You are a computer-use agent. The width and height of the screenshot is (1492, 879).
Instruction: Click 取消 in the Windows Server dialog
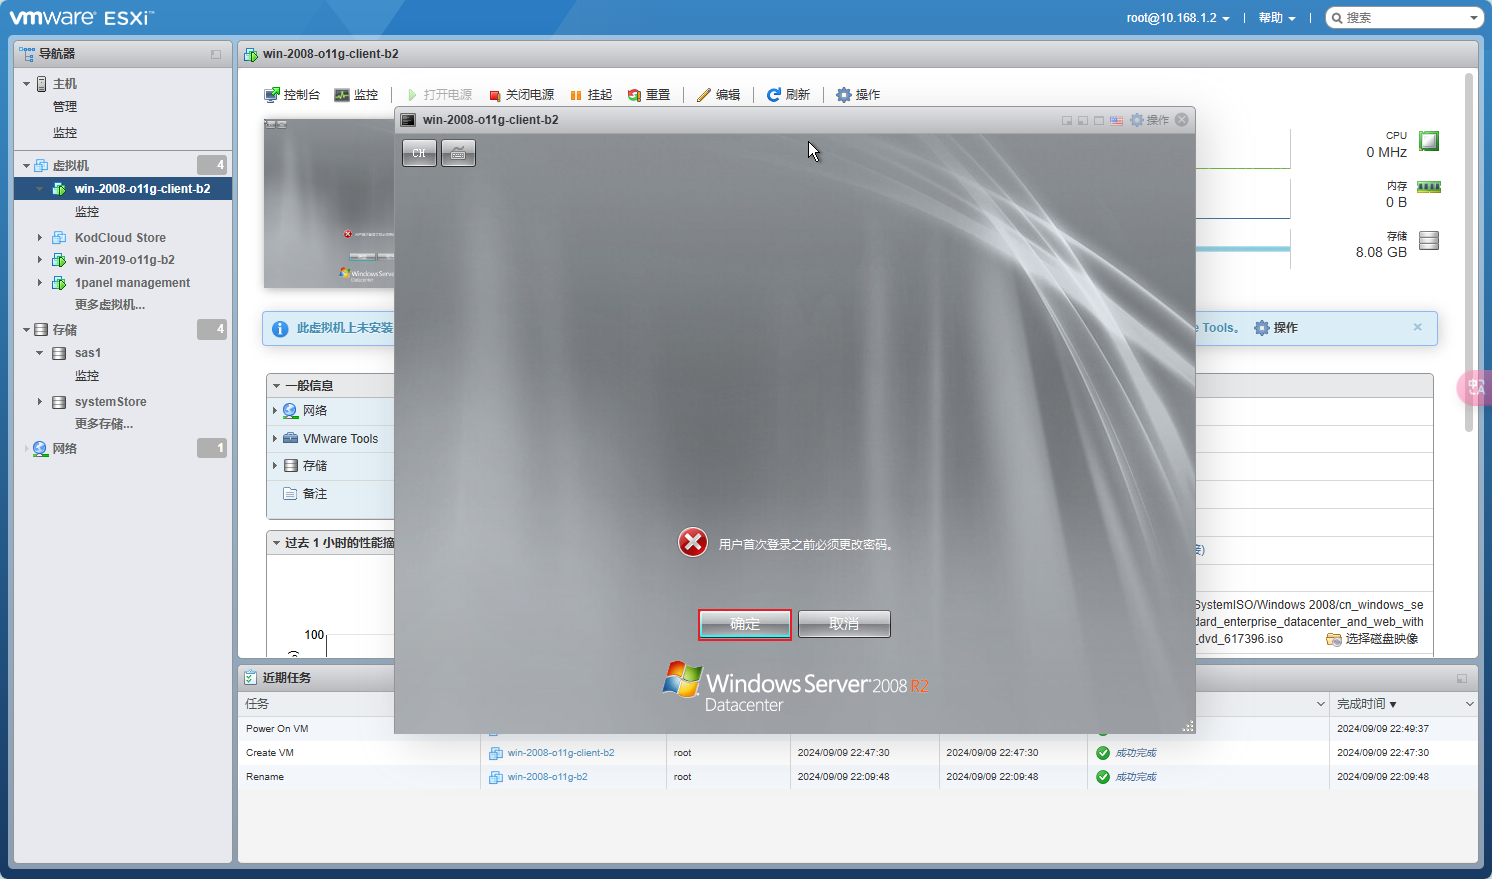pos(844,624)
